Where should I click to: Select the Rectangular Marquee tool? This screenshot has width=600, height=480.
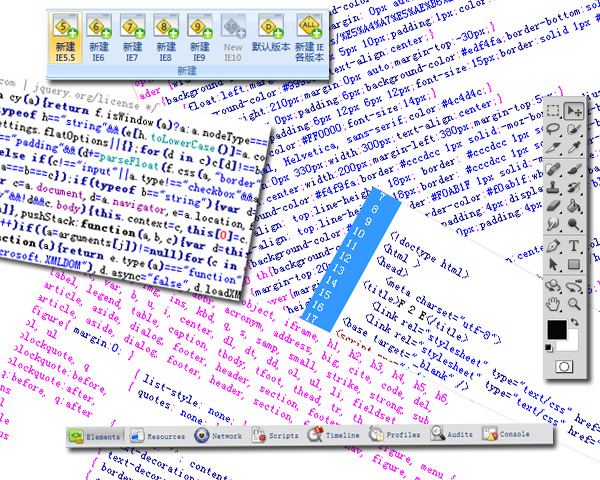click(x=553, y=111)
